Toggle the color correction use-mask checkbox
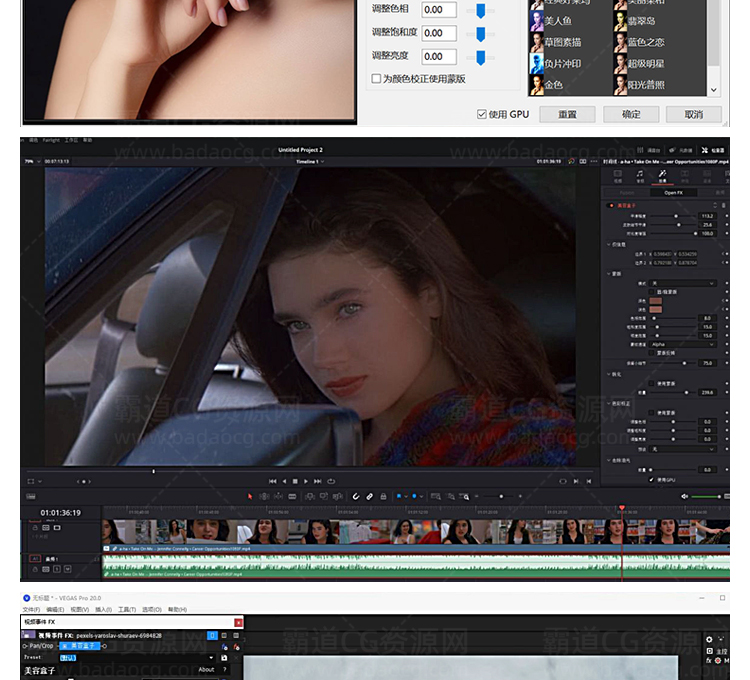This screenshot has height=680, width=750. [651, 413]
